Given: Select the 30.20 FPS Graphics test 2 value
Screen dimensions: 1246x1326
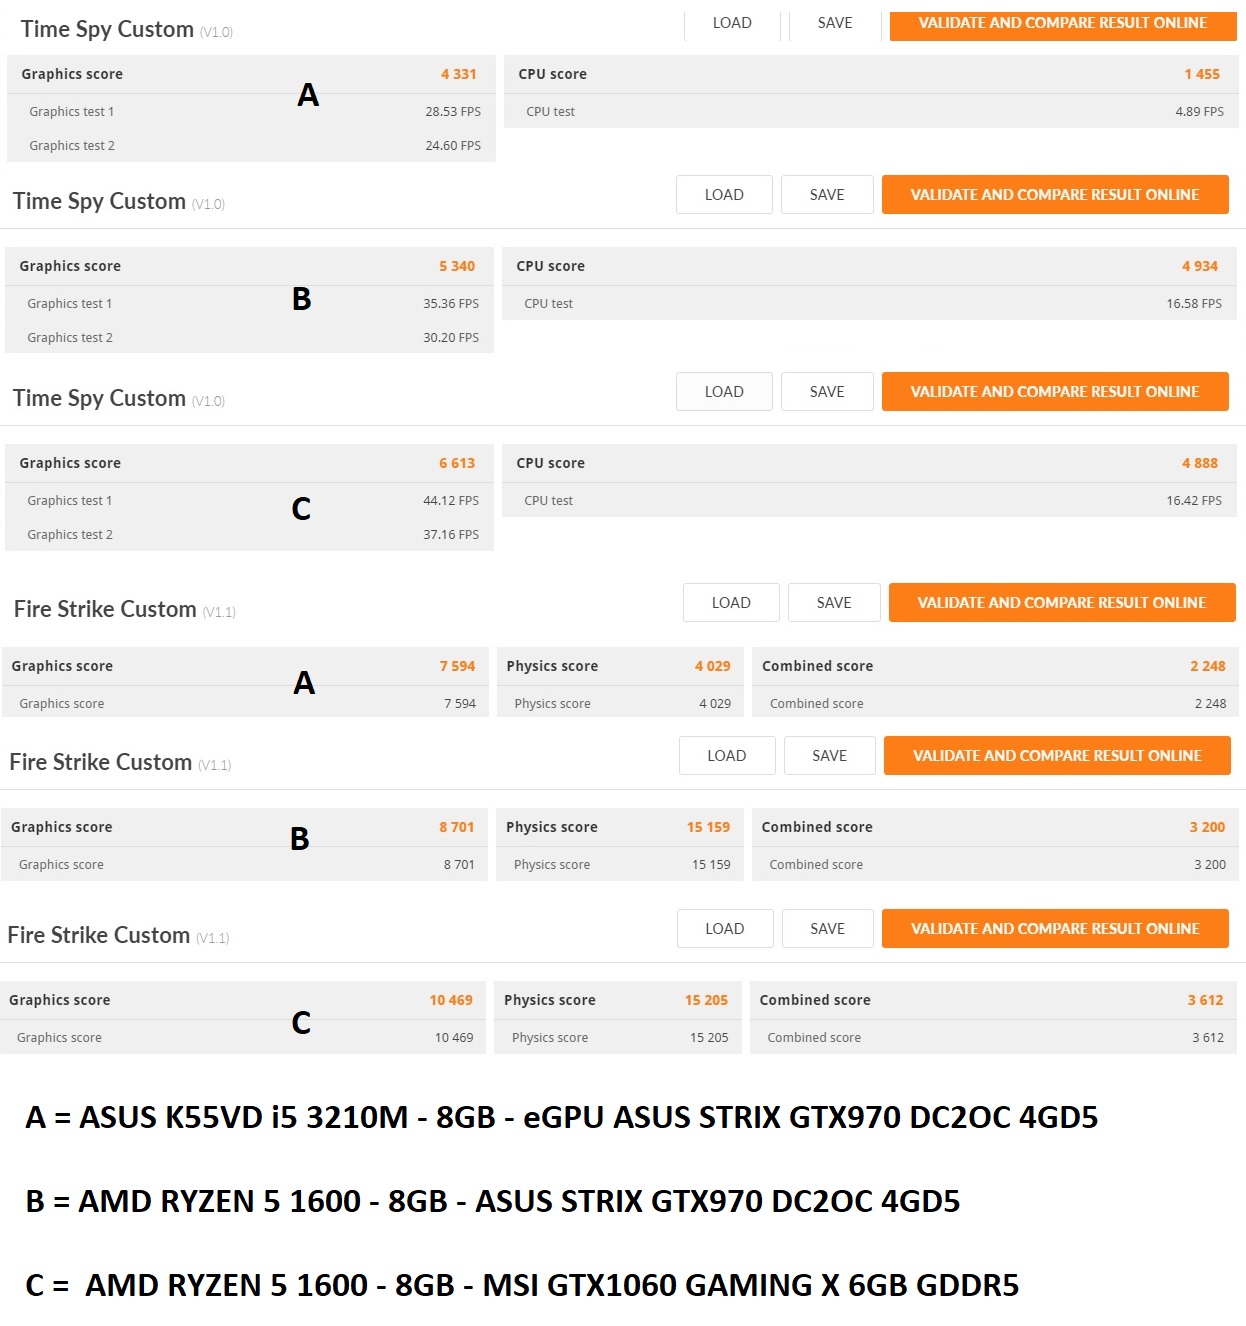Looking at the screenshot, I should coord(451,338).
